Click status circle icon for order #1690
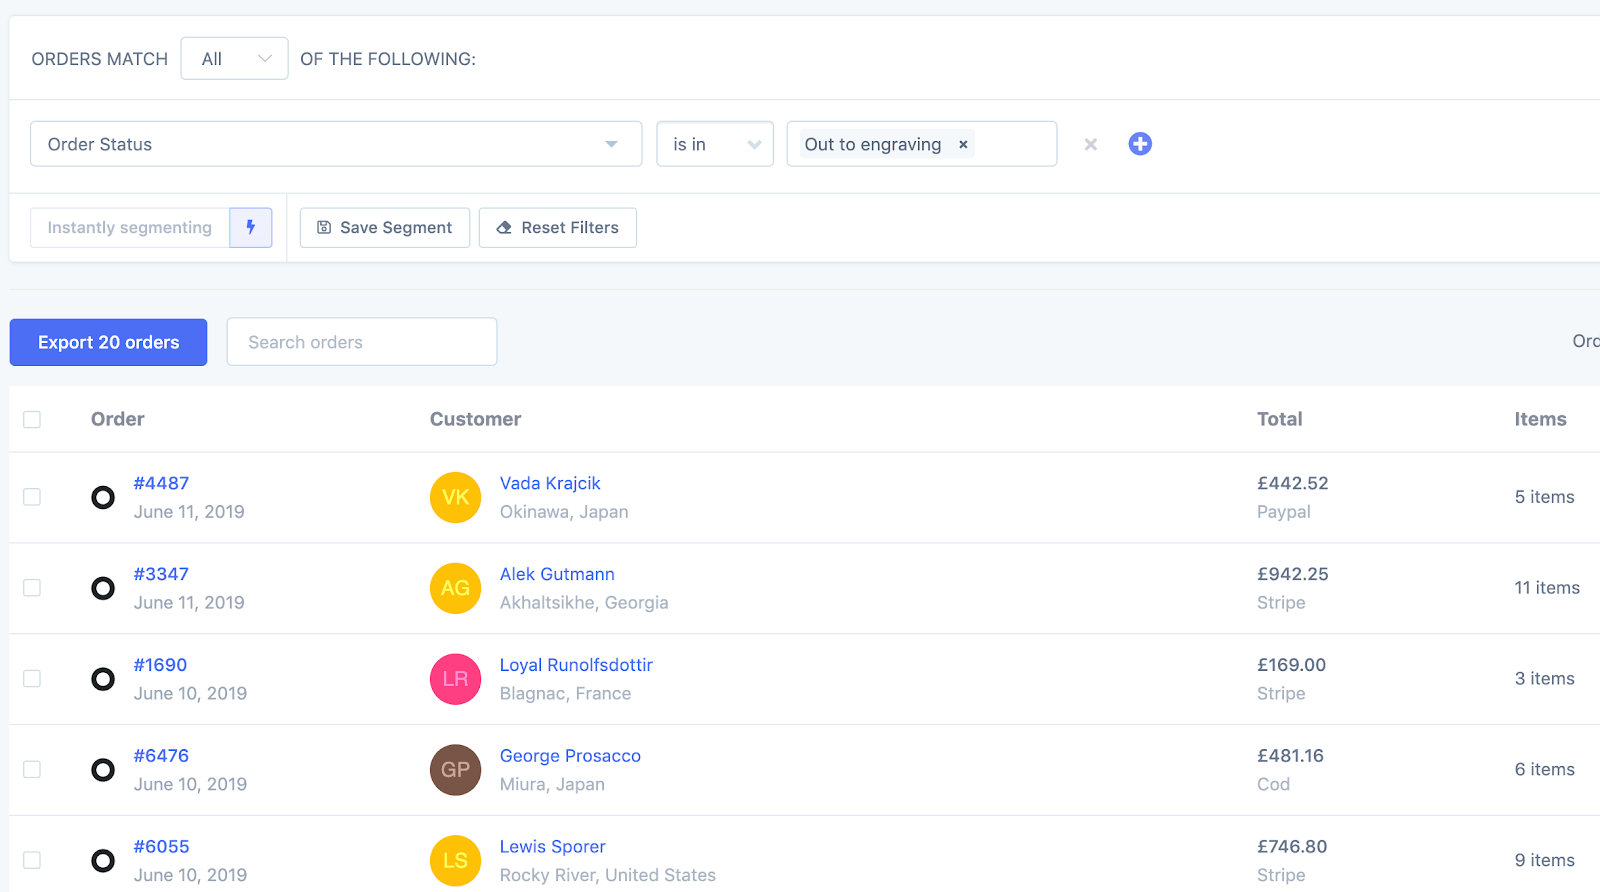Viewport: 1600px width, 892px height. tap(103, 679)
